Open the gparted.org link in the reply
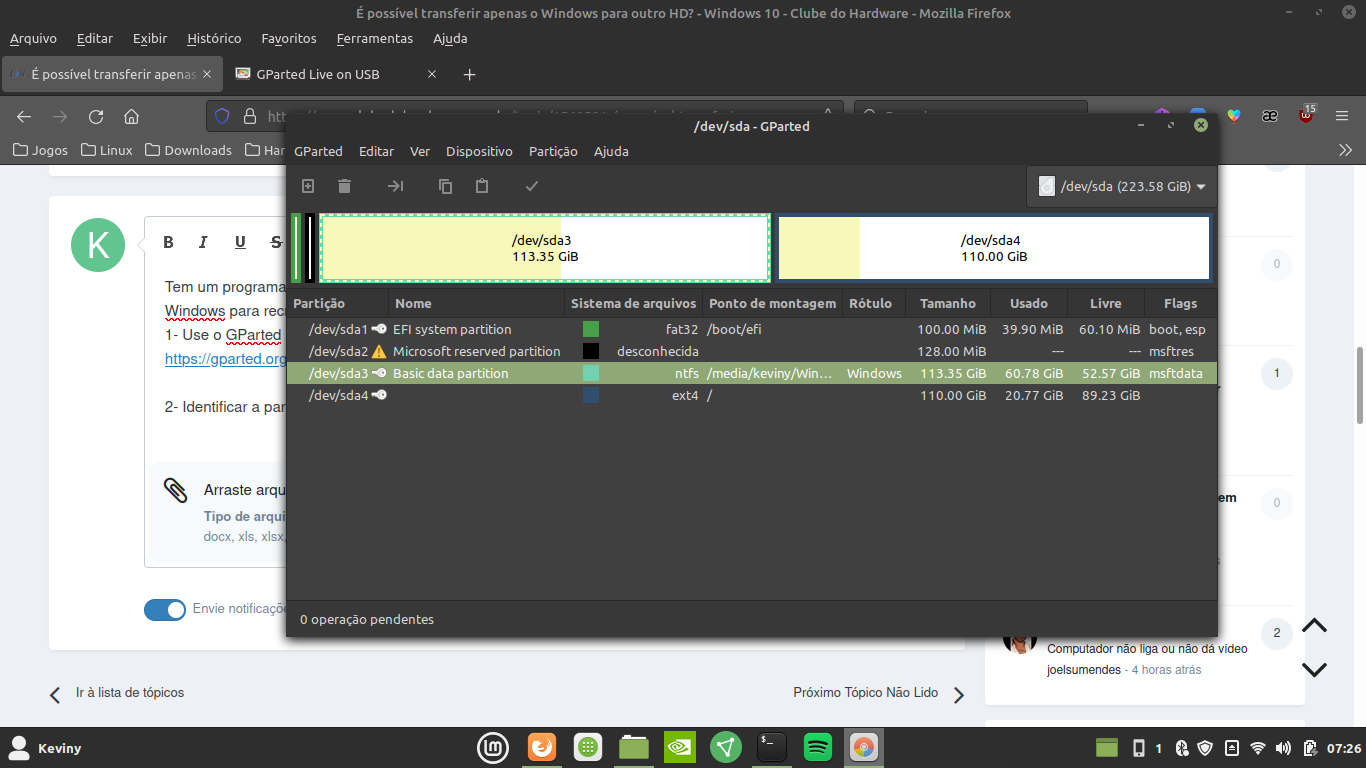Screen dimensions: 1366x768 tap(226, 358)
